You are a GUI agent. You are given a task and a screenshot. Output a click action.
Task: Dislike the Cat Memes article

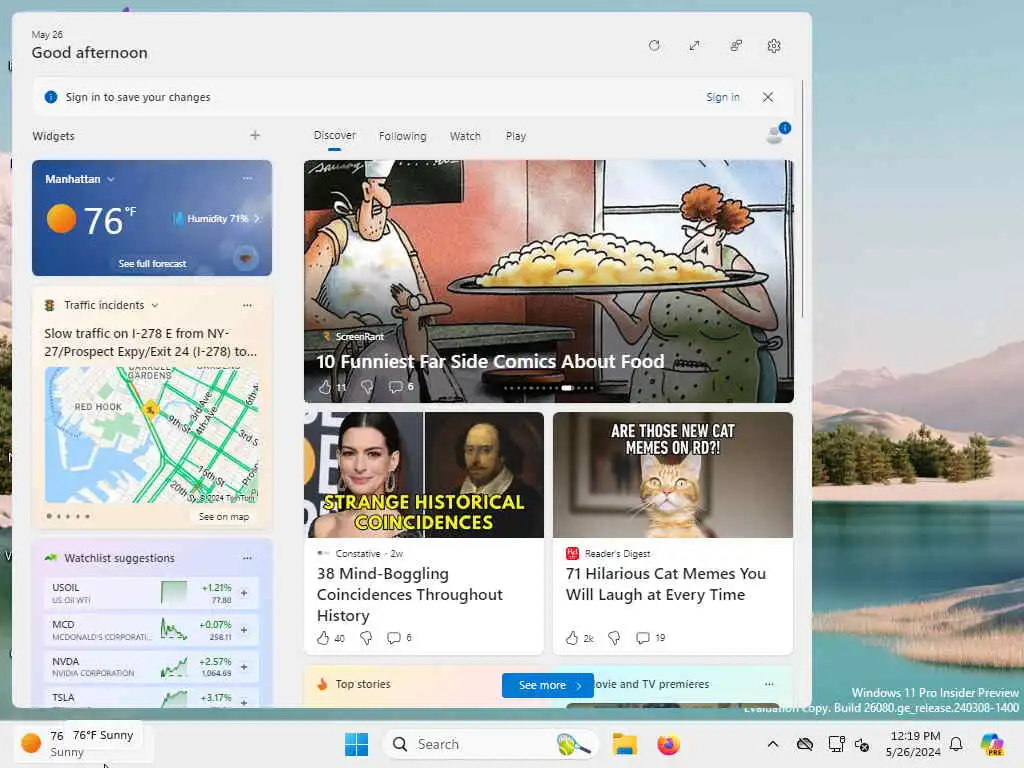pyautogui.click(x=615, y=638)
